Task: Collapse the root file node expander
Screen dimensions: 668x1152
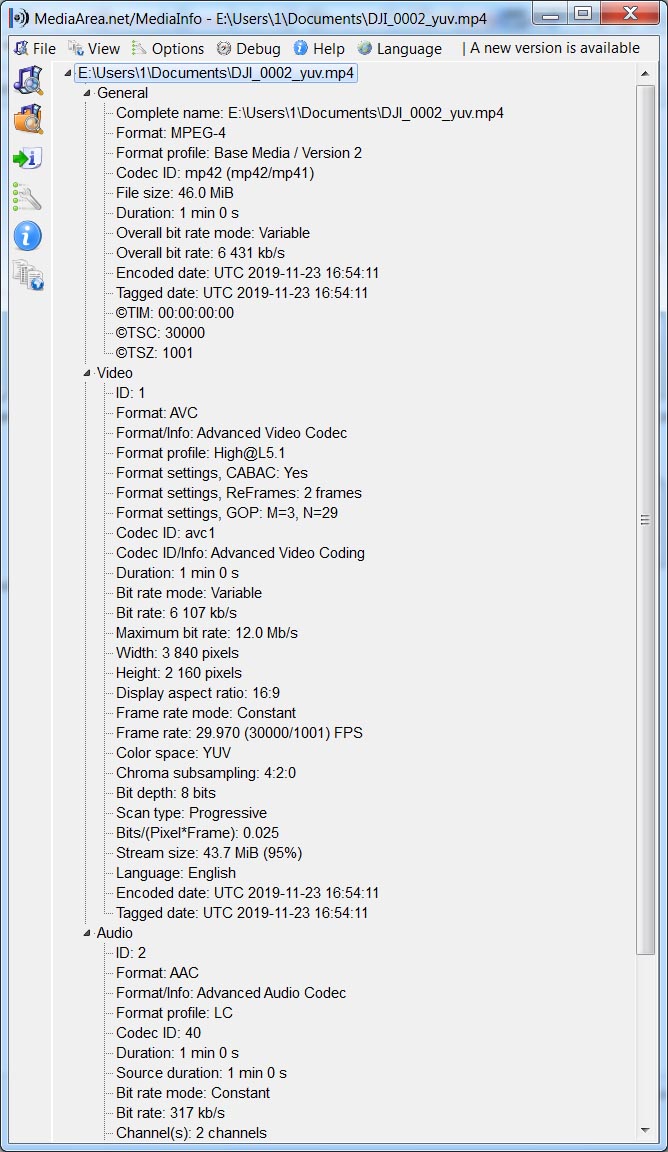Action: [68, 73]
